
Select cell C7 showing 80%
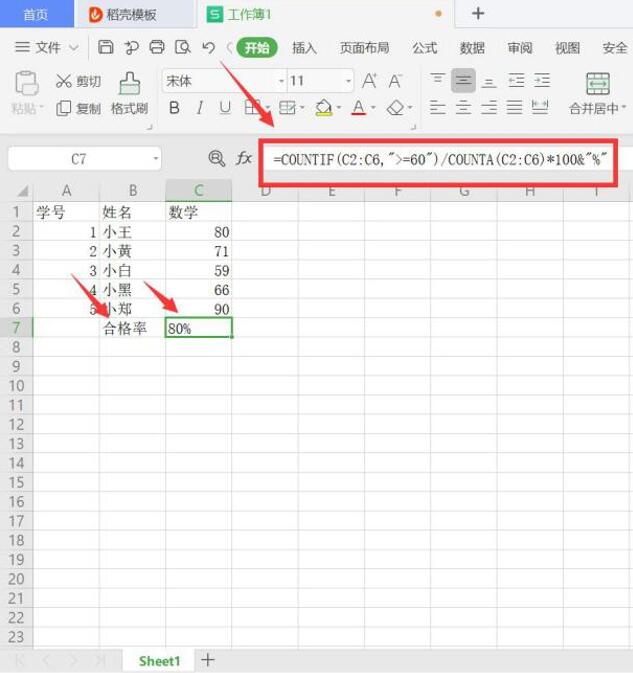198,327
